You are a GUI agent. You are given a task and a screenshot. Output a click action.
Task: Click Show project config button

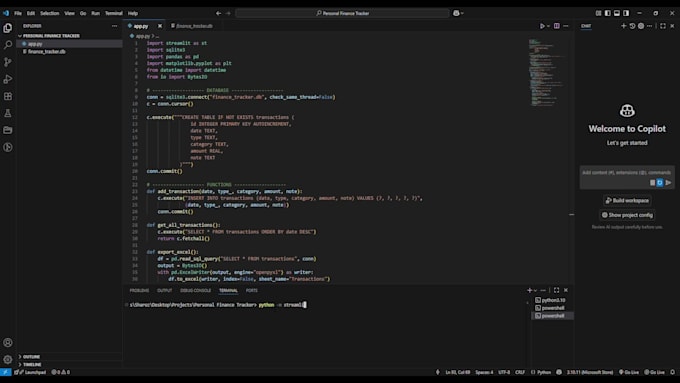tap(627, 215)
